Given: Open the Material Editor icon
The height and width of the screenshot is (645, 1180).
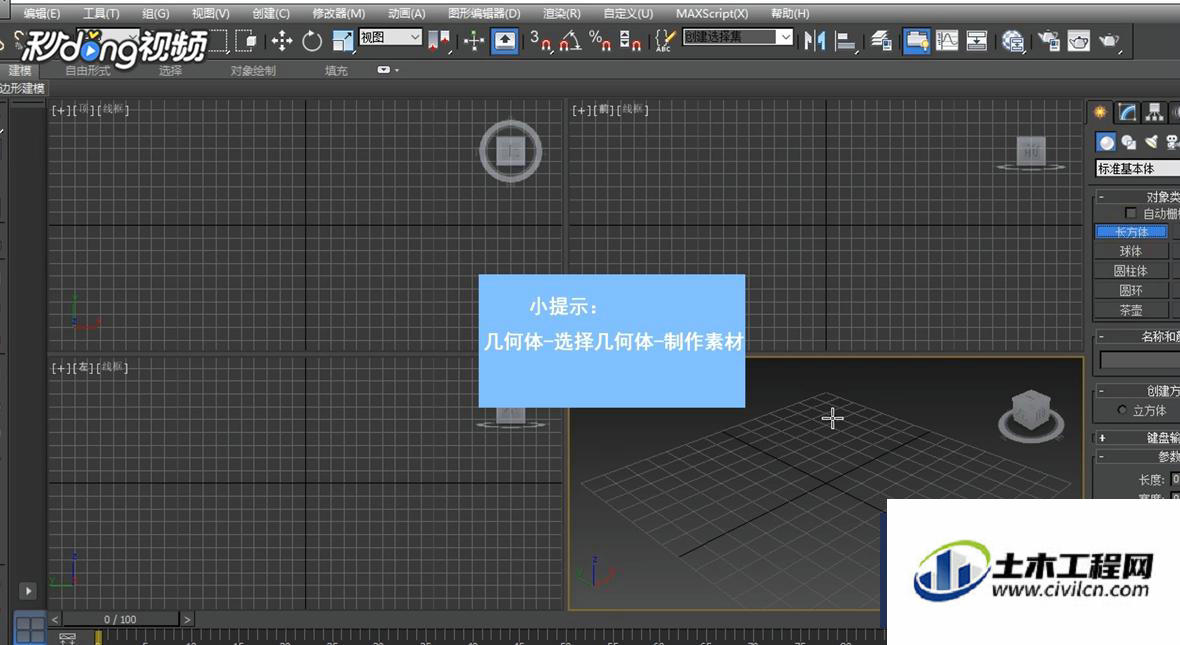Looking at the screenshot, I should pos(1013,41).
